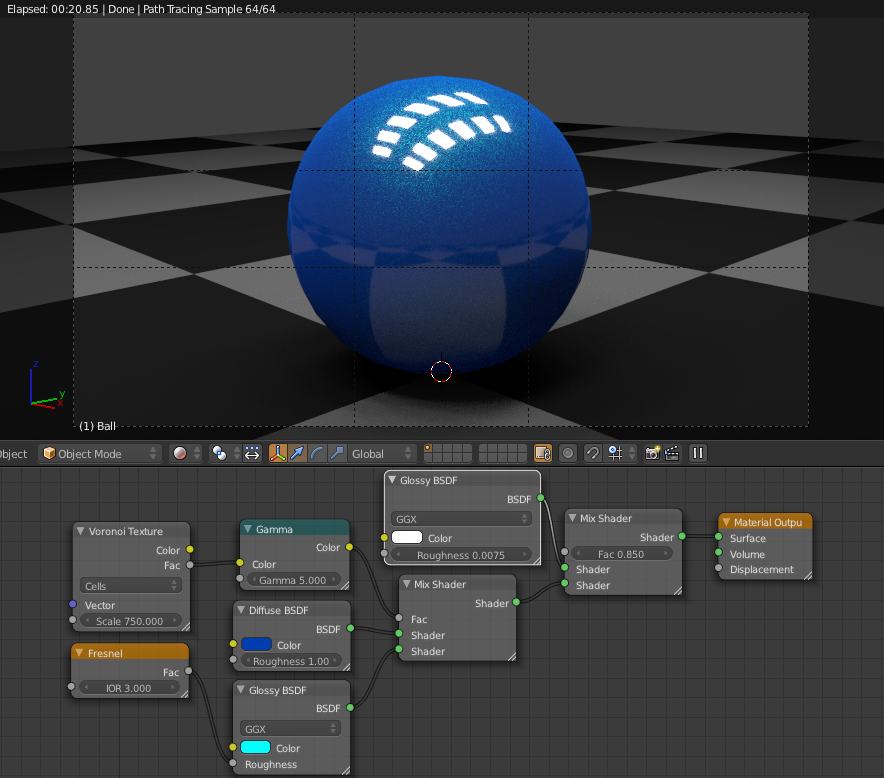The height and width of the screenshot is (778, 884).
Task: Select the scale manipulator icon
Action: 337,453
